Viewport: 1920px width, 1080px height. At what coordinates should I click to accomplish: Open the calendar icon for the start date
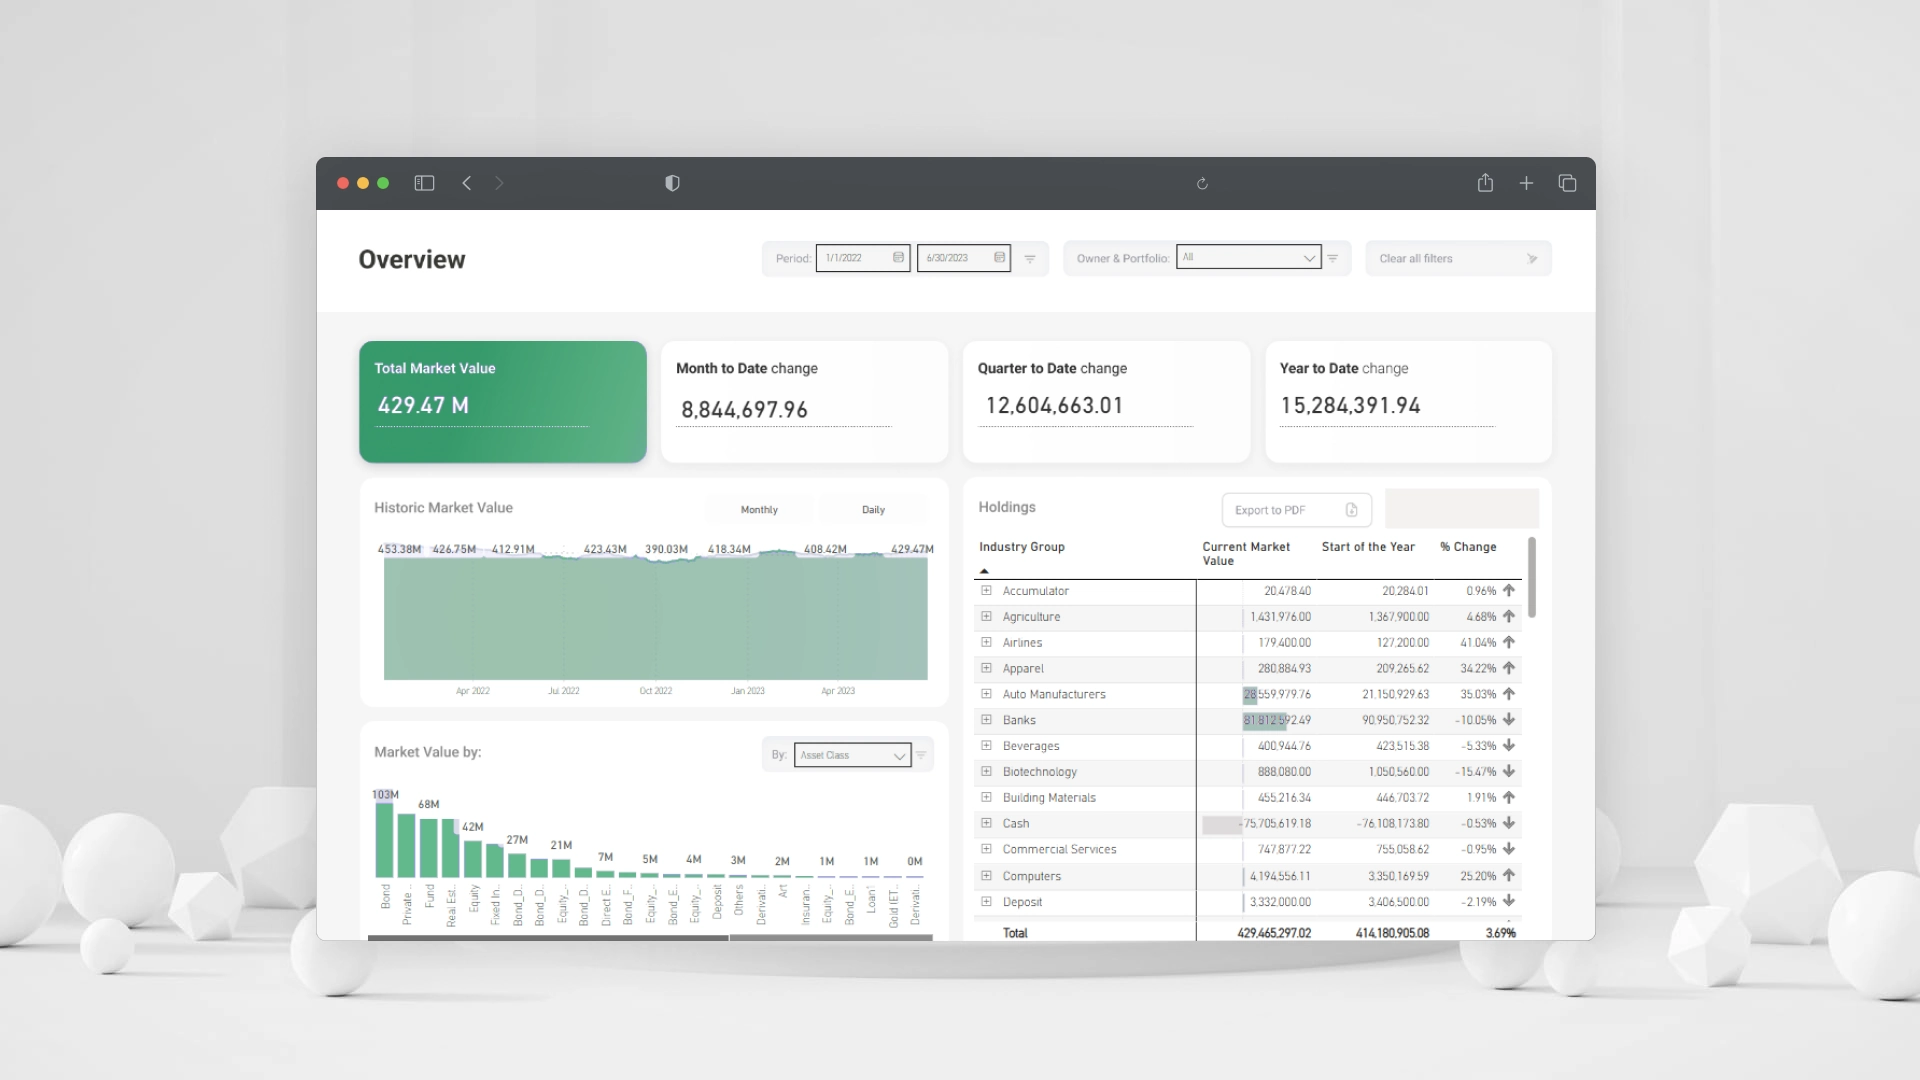pos(898,258)
